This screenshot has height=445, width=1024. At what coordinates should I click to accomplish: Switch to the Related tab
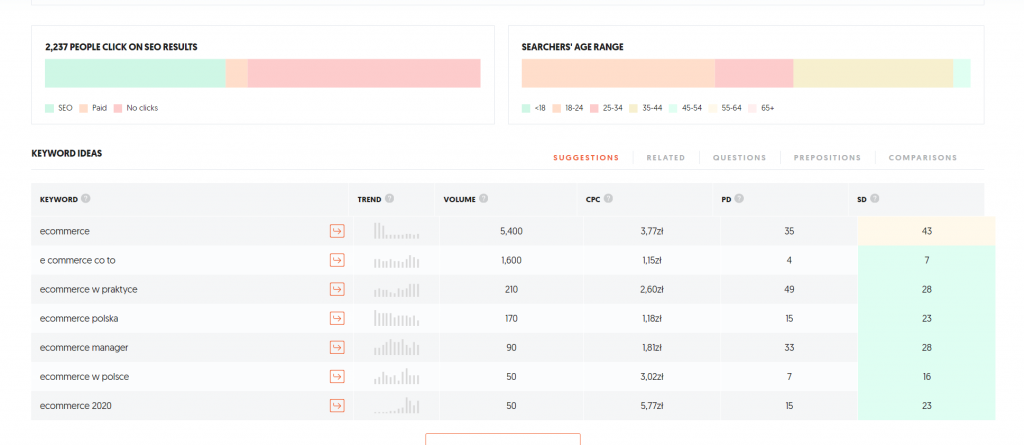coord(665,158)
